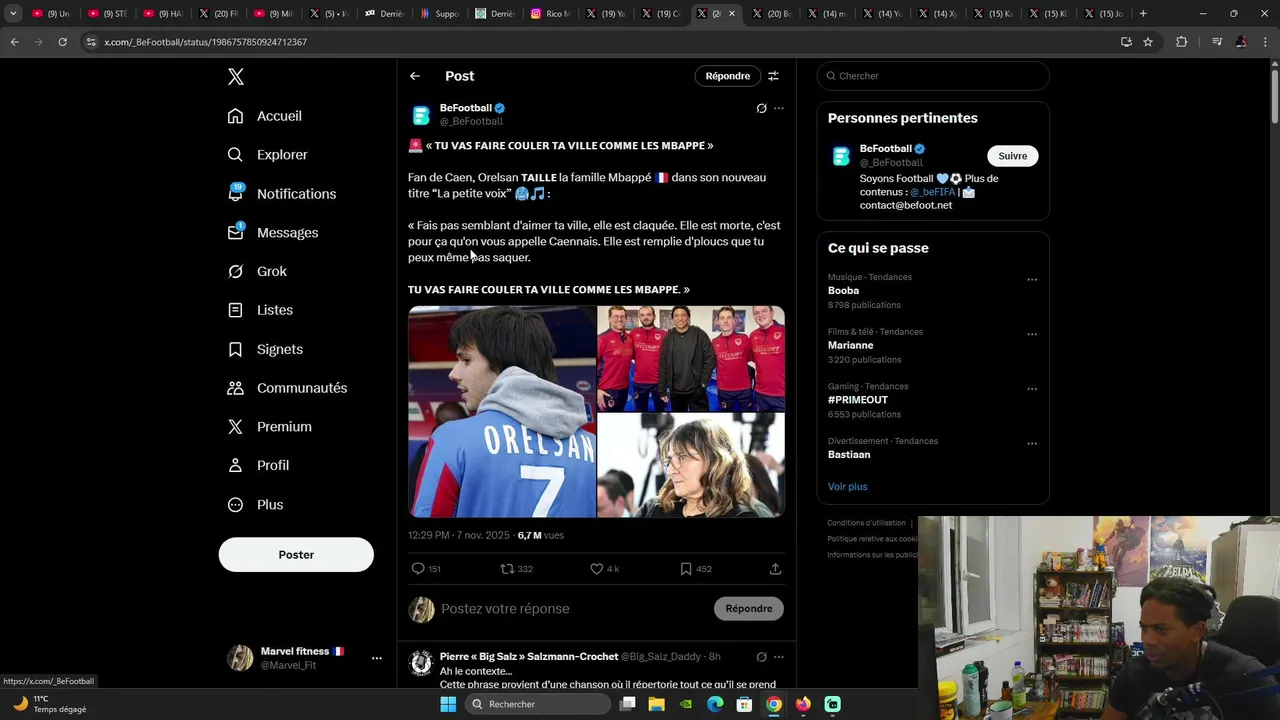Open new browser tab with plus
Screen dimensions: 1280x720
(1143, 14)
